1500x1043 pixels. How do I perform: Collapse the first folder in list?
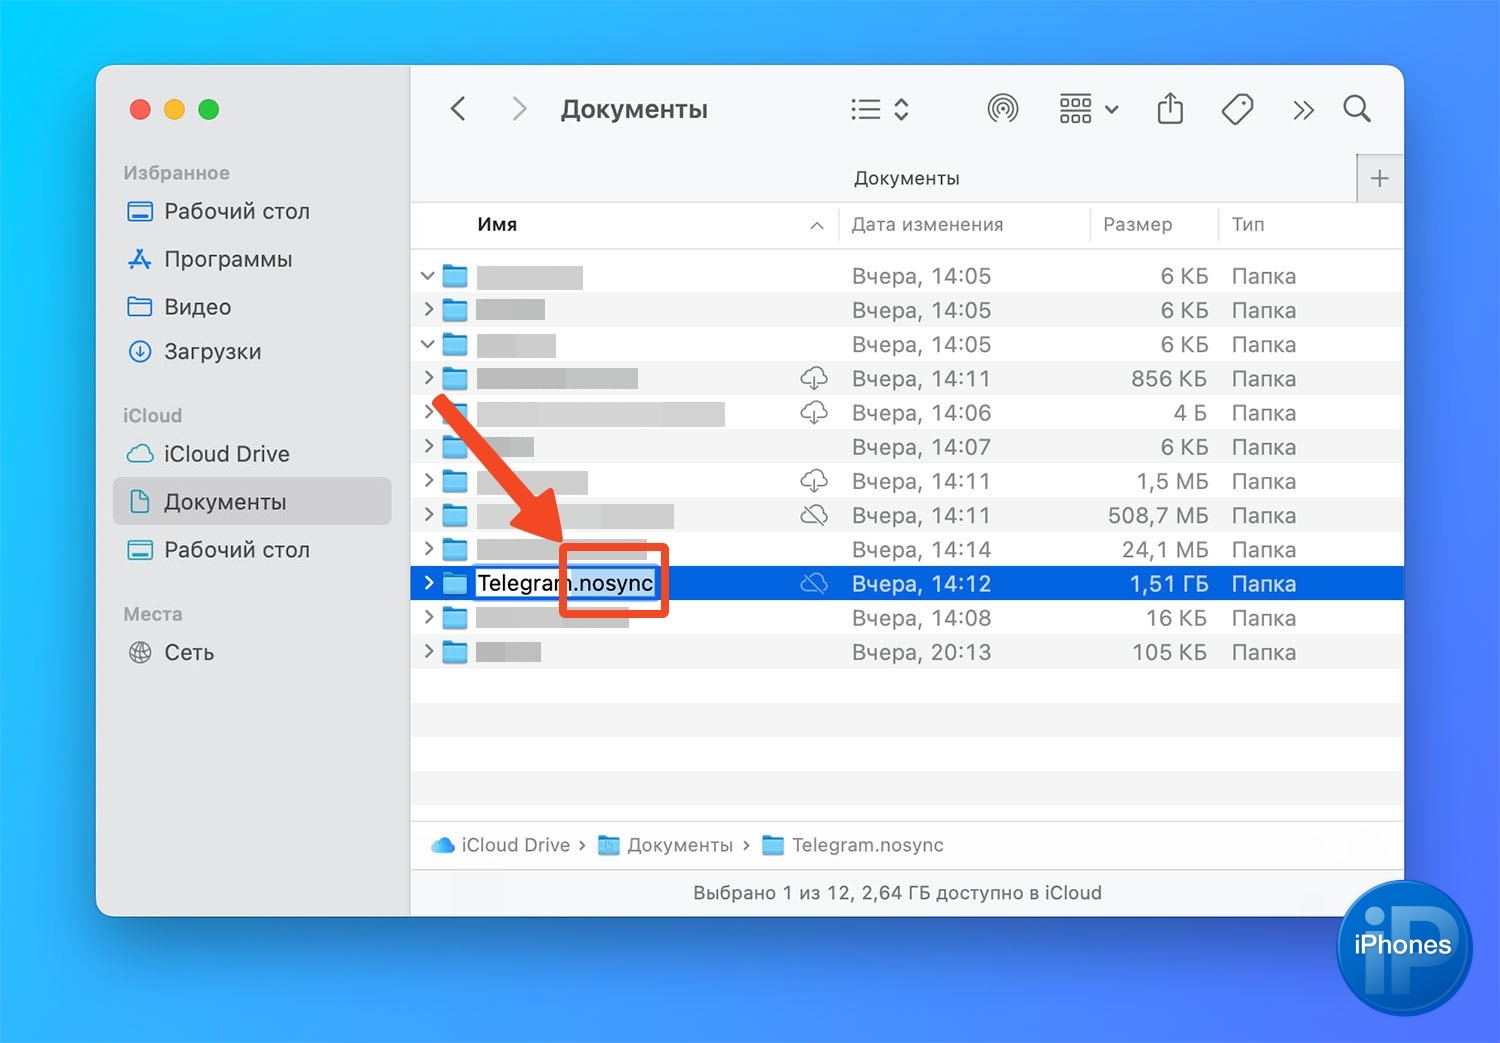click(428, 276)
